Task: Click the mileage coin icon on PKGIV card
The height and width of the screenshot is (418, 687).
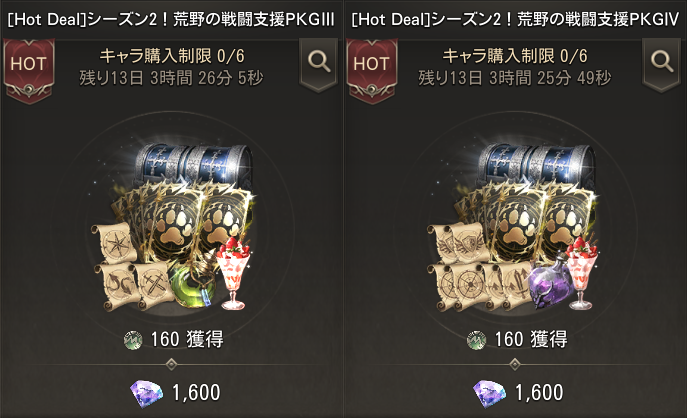Action: pyautogui.click(x=476, y=340)
